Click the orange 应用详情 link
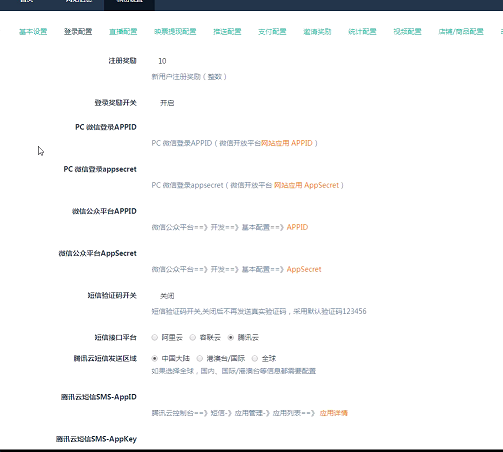The image size is (503, 452). (x=334, y=413)
